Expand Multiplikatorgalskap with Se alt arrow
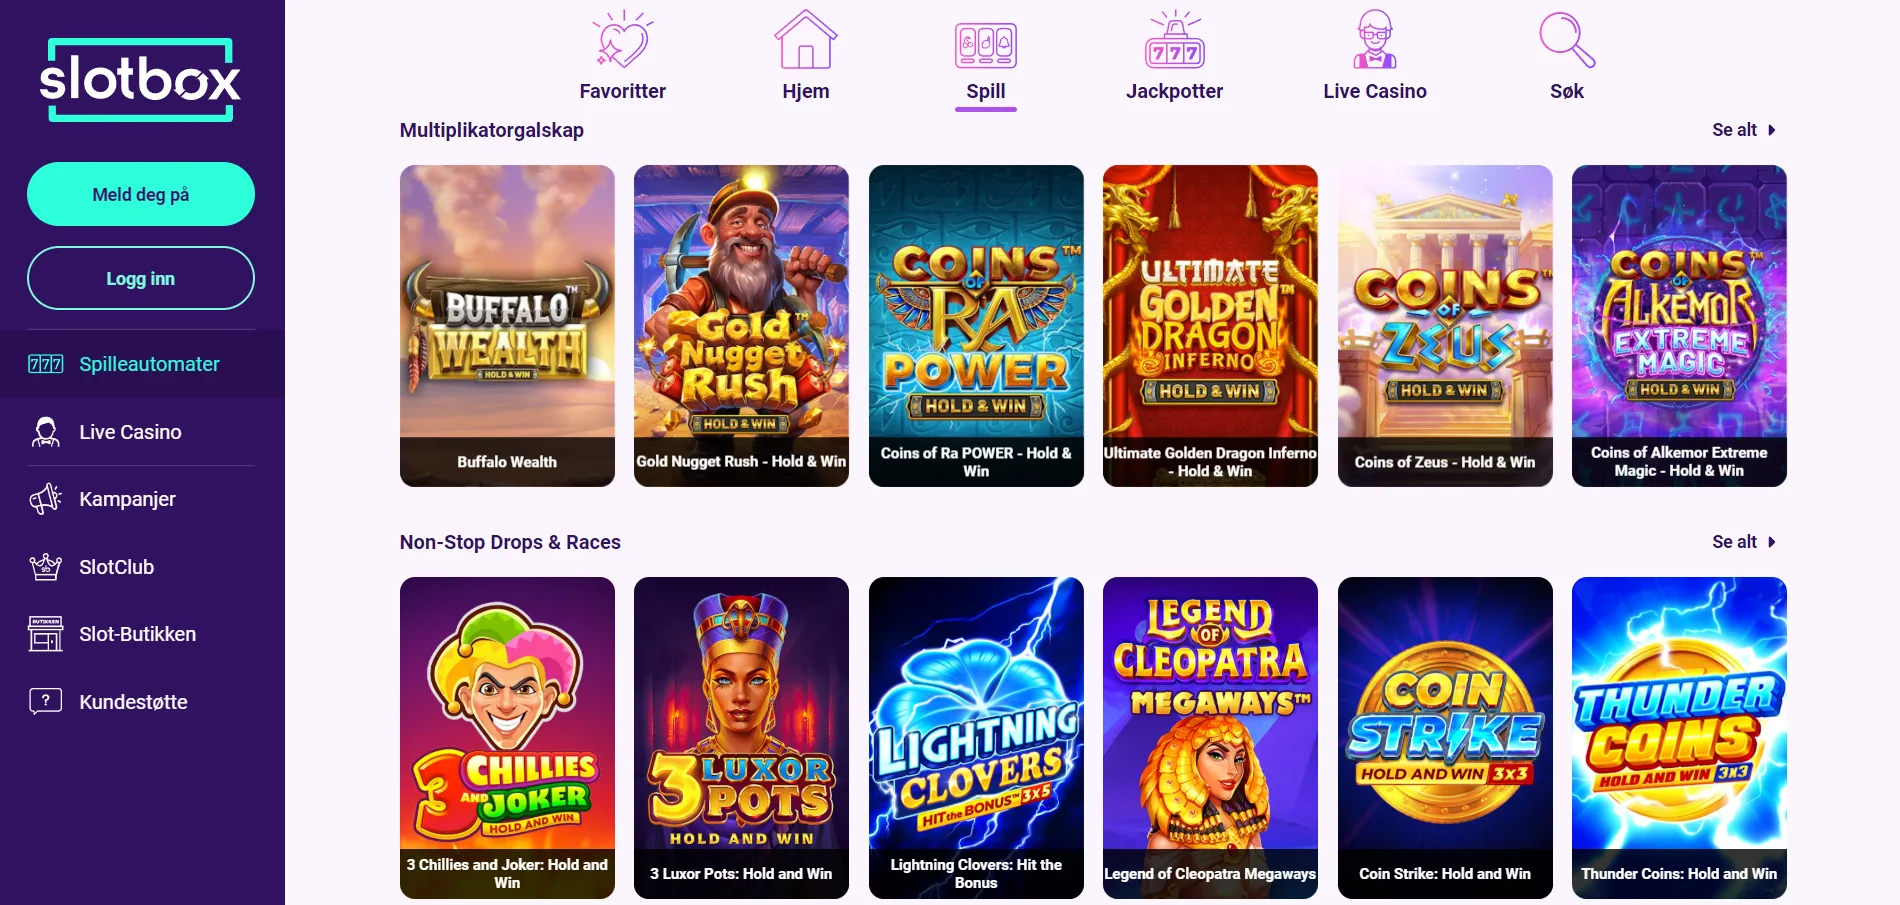The width and height of the screenshot is (1900, 905). [x=1744, y=130]
